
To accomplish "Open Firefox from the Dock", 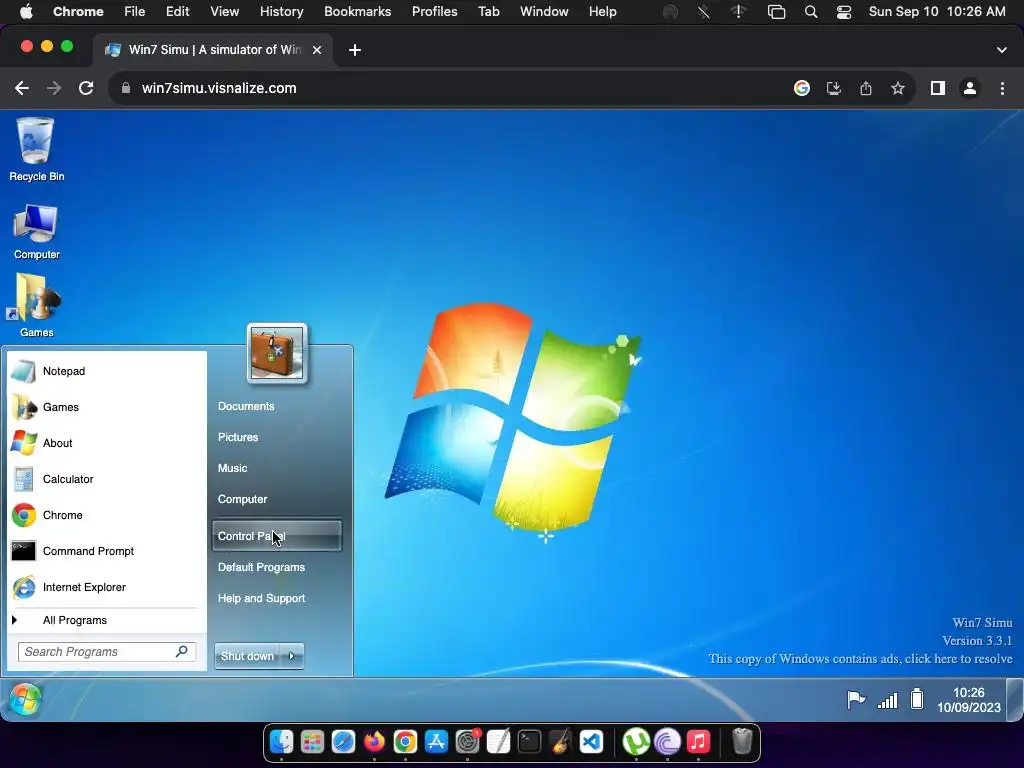I will pyautogui.click(x=374, y=742).
